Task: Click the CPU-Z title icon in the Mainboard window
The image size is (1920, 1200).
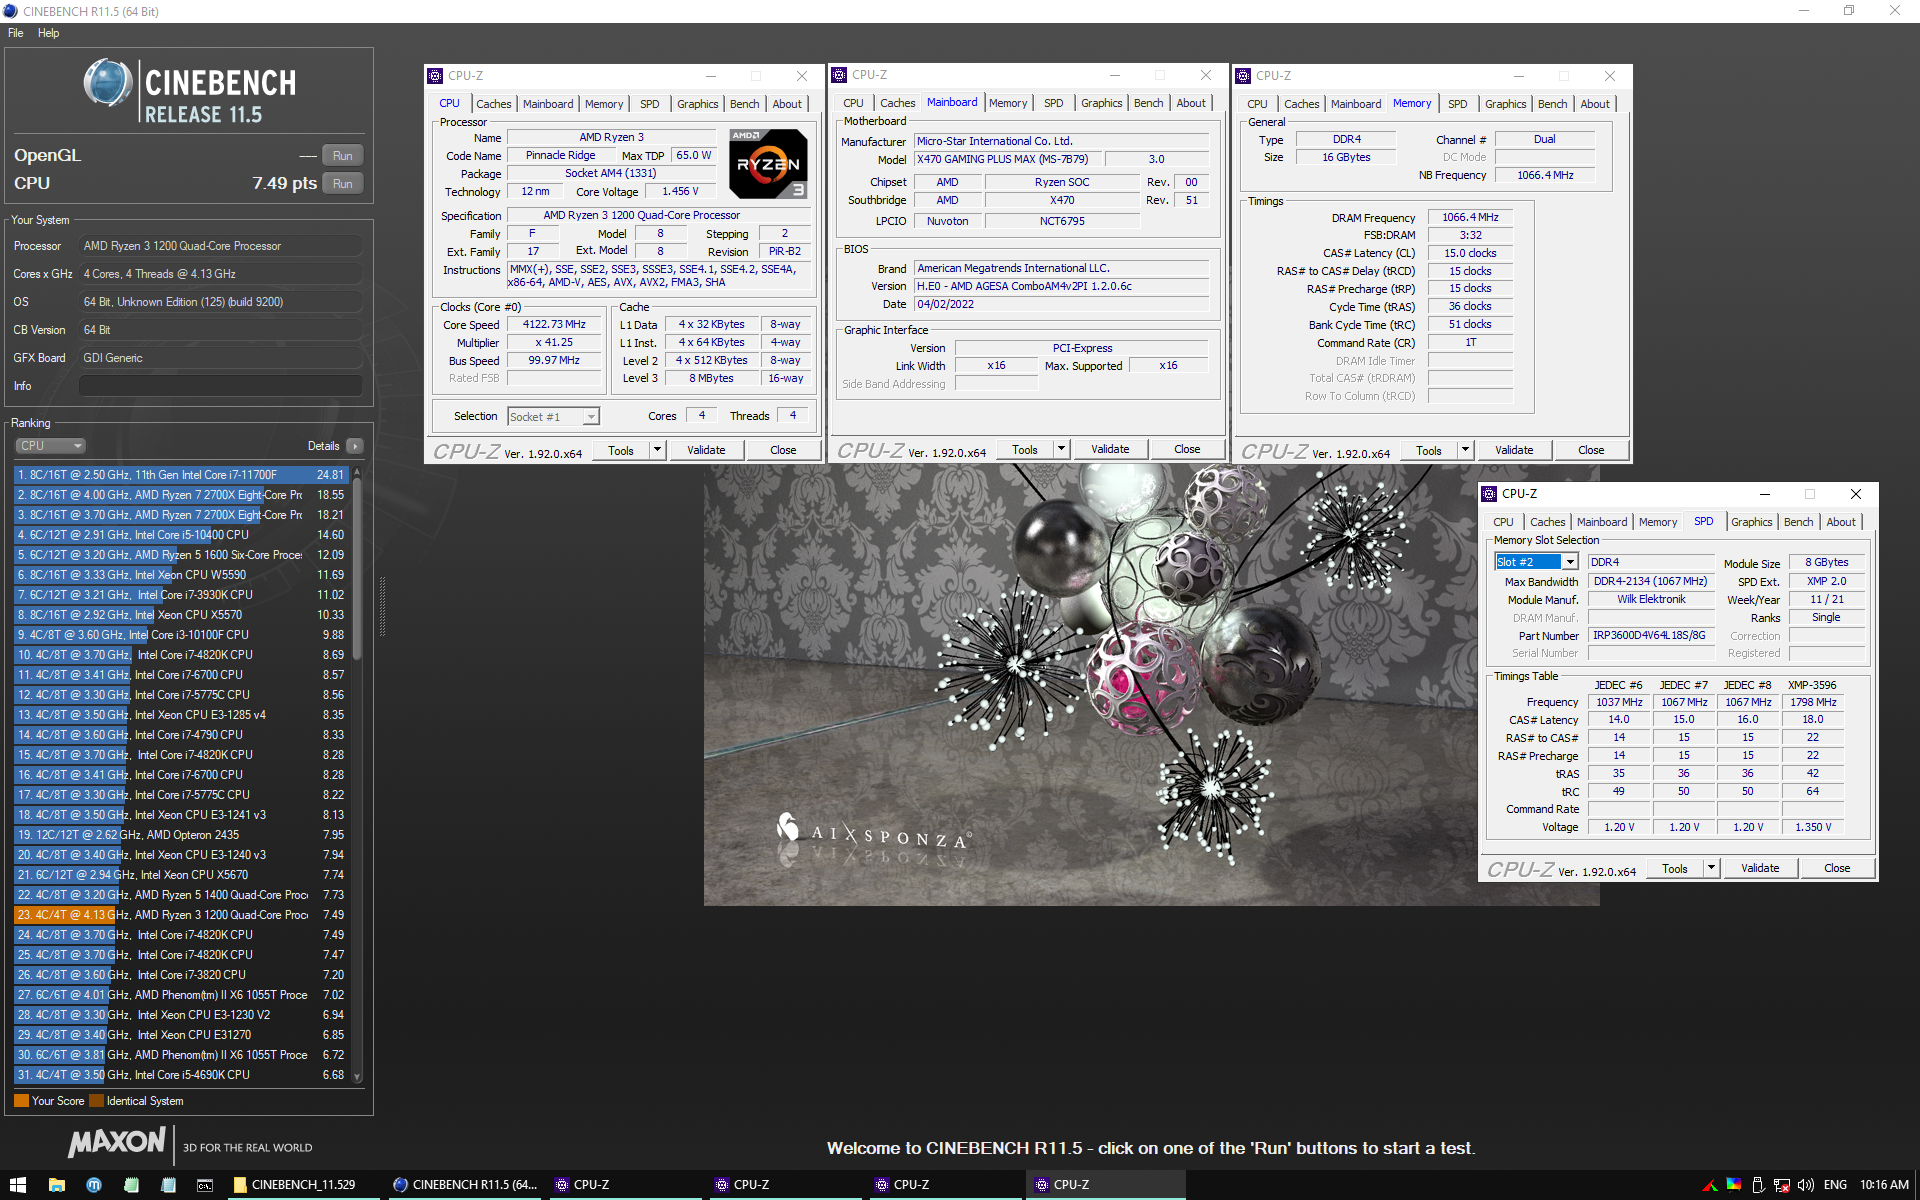Action: coord(839,75)
